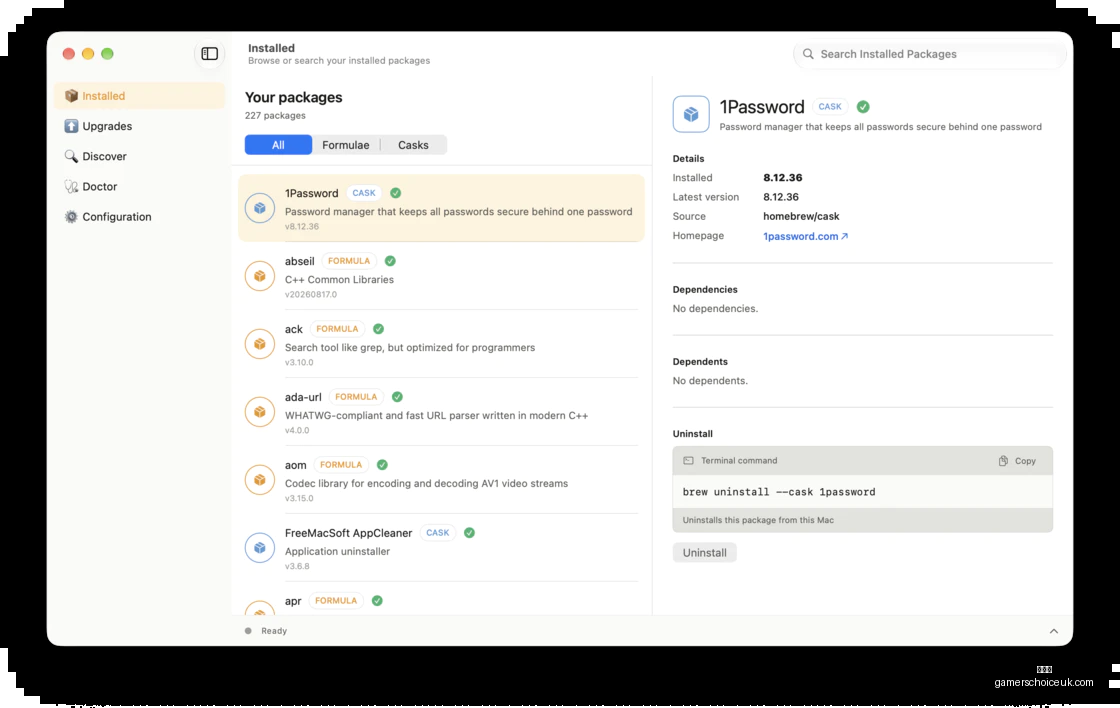The height and width of the screenshot is (708, 1120).
Task: Select the ack package row
Action: point(441,344)
